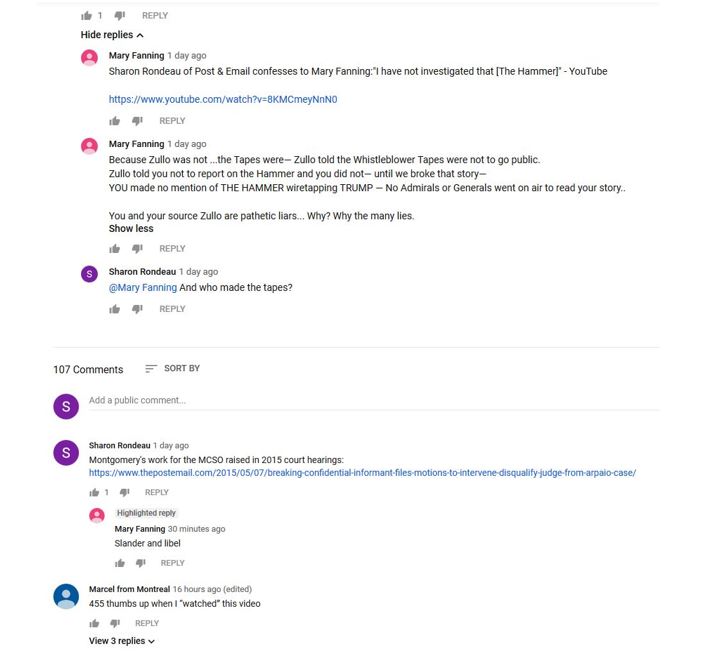Like Sharon Rondeau's 'who made the tapes' reply

[115, 309]
